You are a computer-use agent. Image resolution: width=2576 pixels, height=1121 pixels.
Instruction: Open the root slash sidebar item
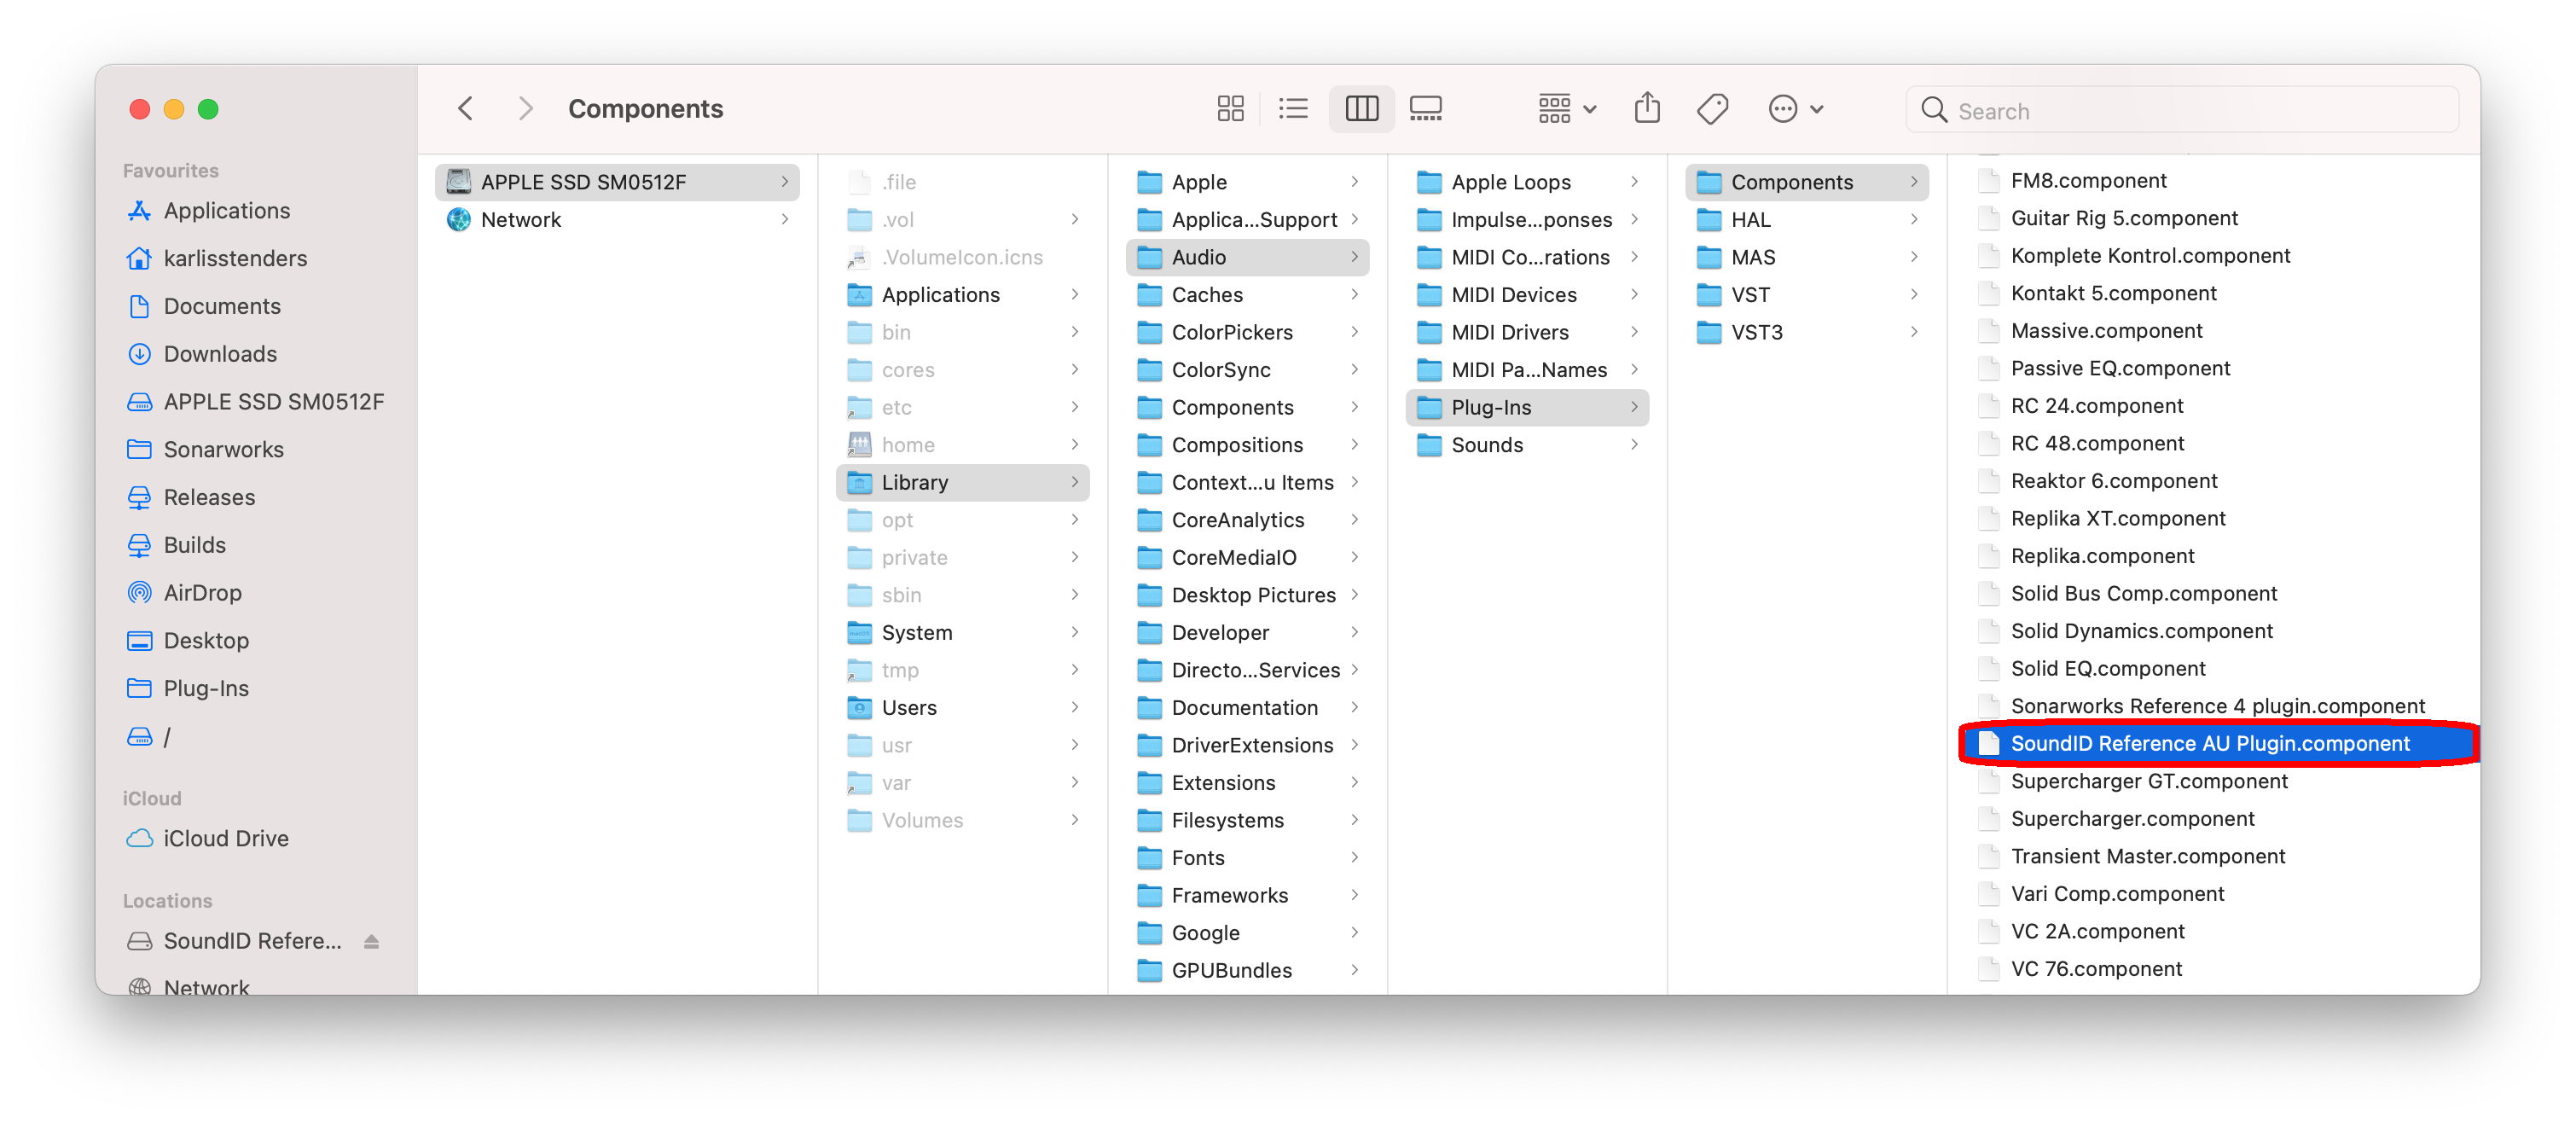pyautogui.click(x=166, y=738)
